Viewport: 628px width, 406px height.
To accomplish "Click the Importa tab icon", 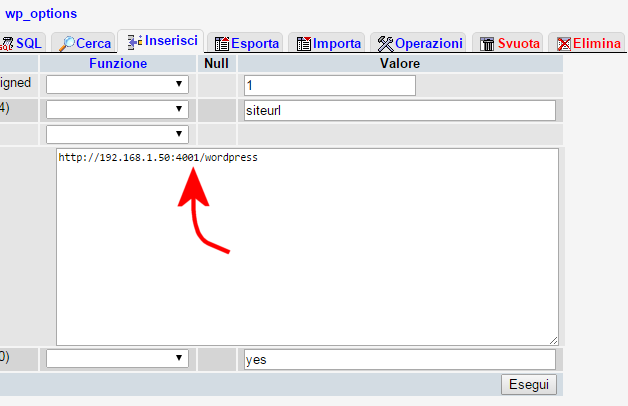I will point(304,44).
